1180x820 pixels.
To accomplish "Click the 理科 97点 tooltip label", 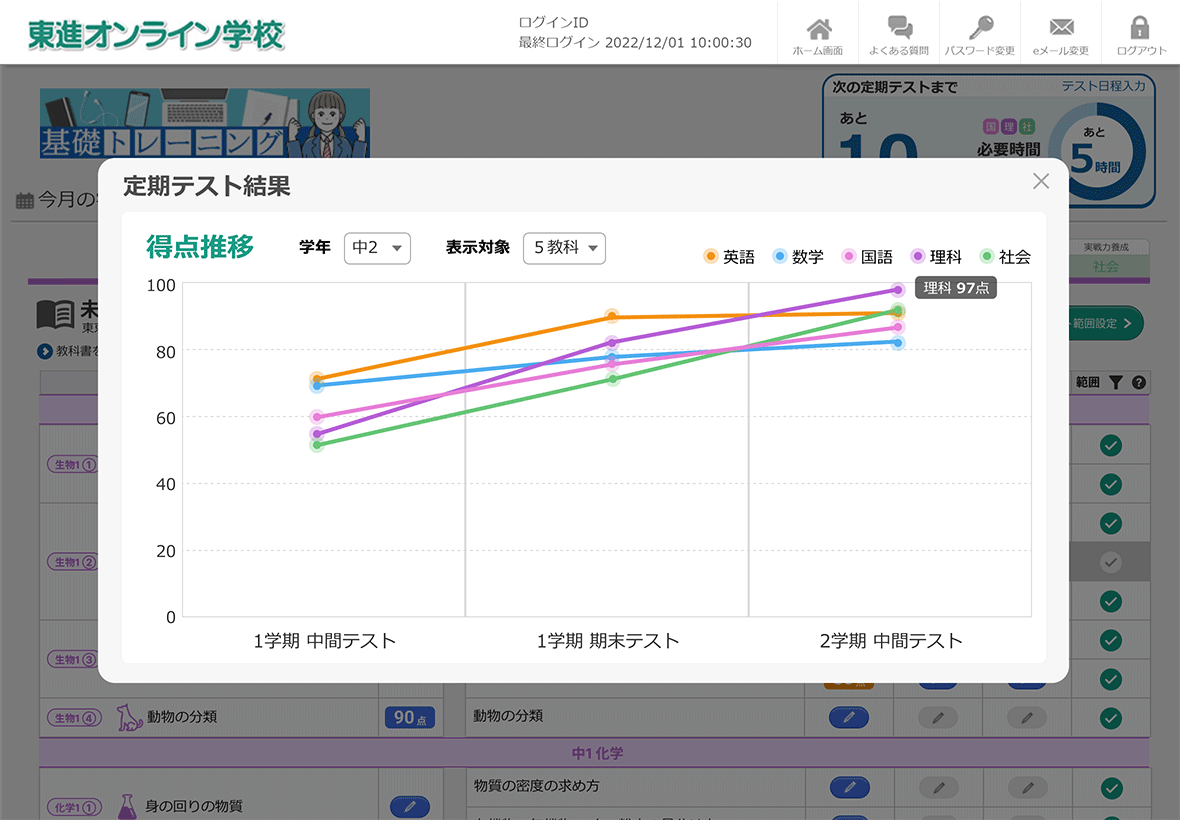I will (956, 288).
